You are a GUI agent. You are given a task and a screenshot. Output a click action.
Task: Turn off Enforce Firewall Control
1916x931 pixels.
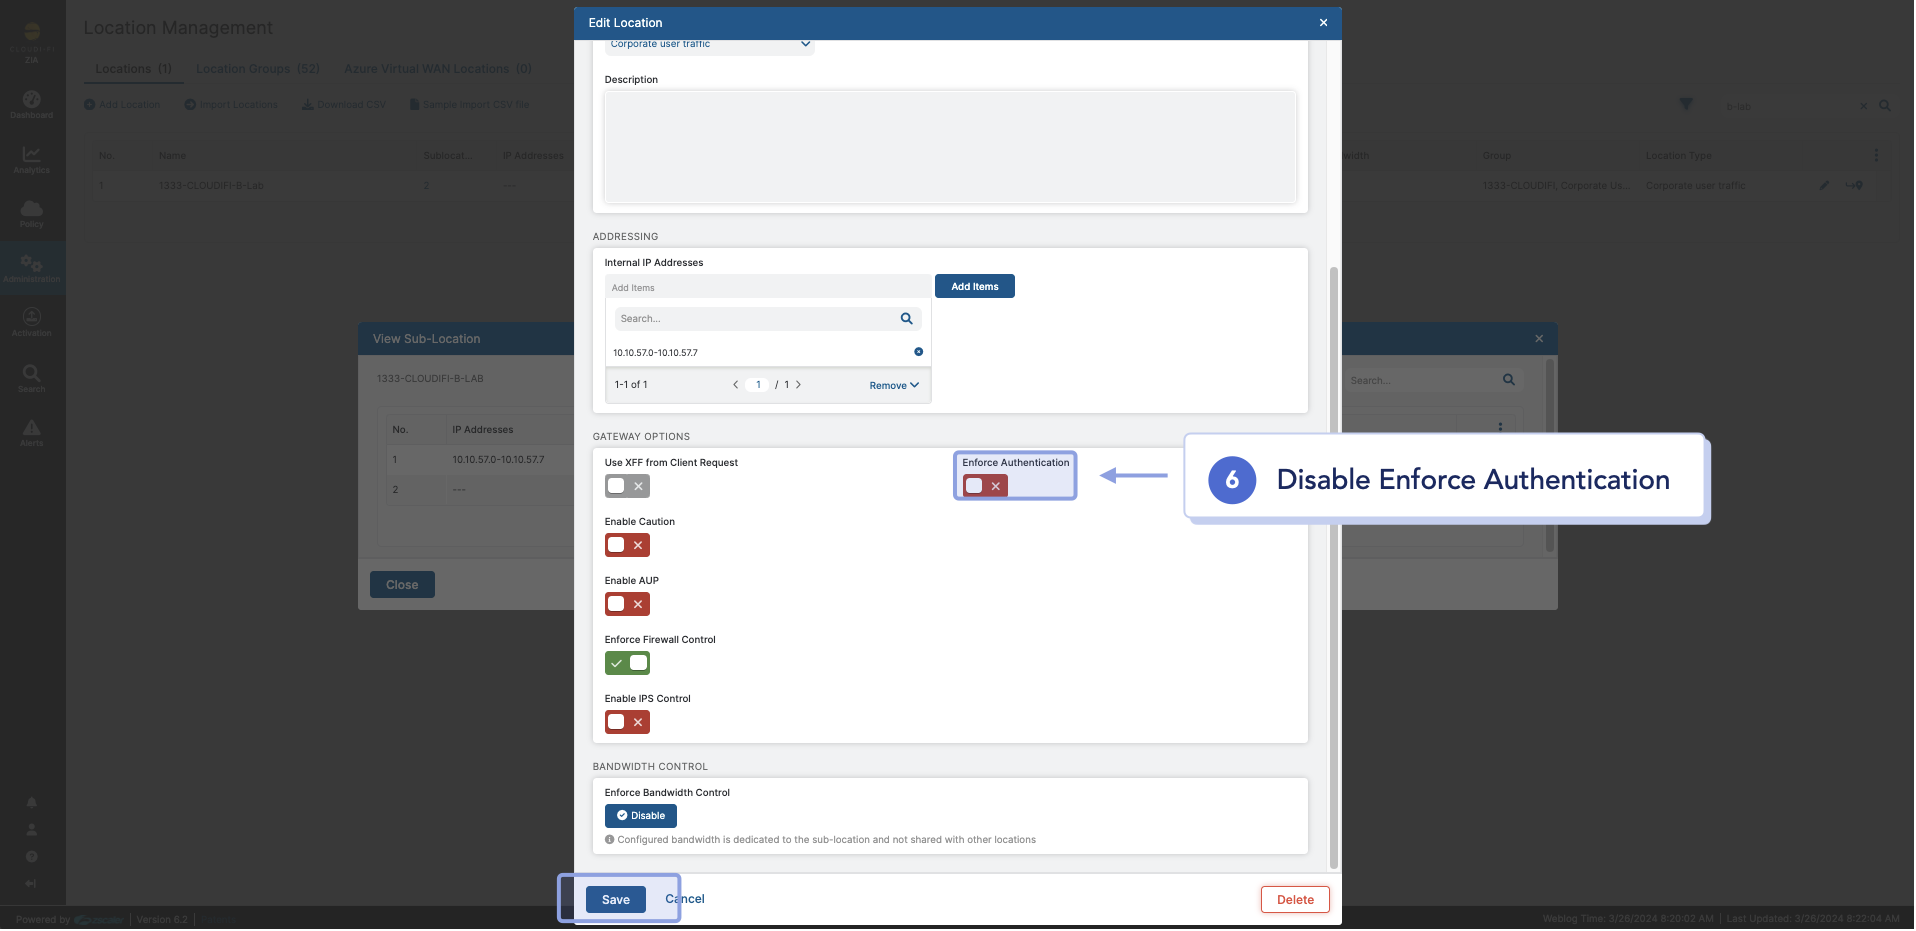pos(627,663)
